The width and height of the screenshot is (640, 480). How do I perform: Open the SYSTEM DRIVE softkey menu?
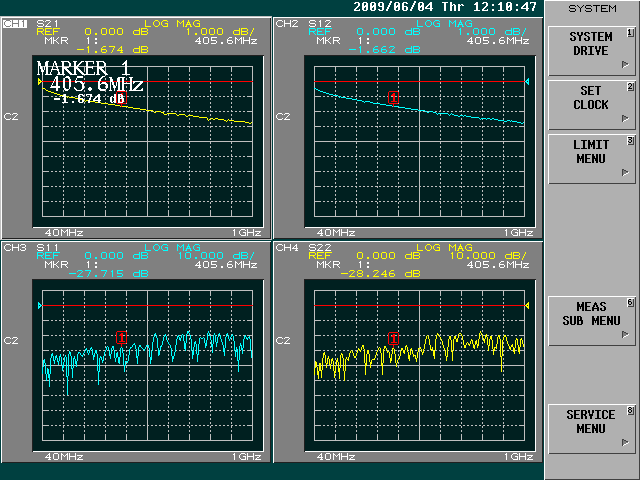point(591,51)
